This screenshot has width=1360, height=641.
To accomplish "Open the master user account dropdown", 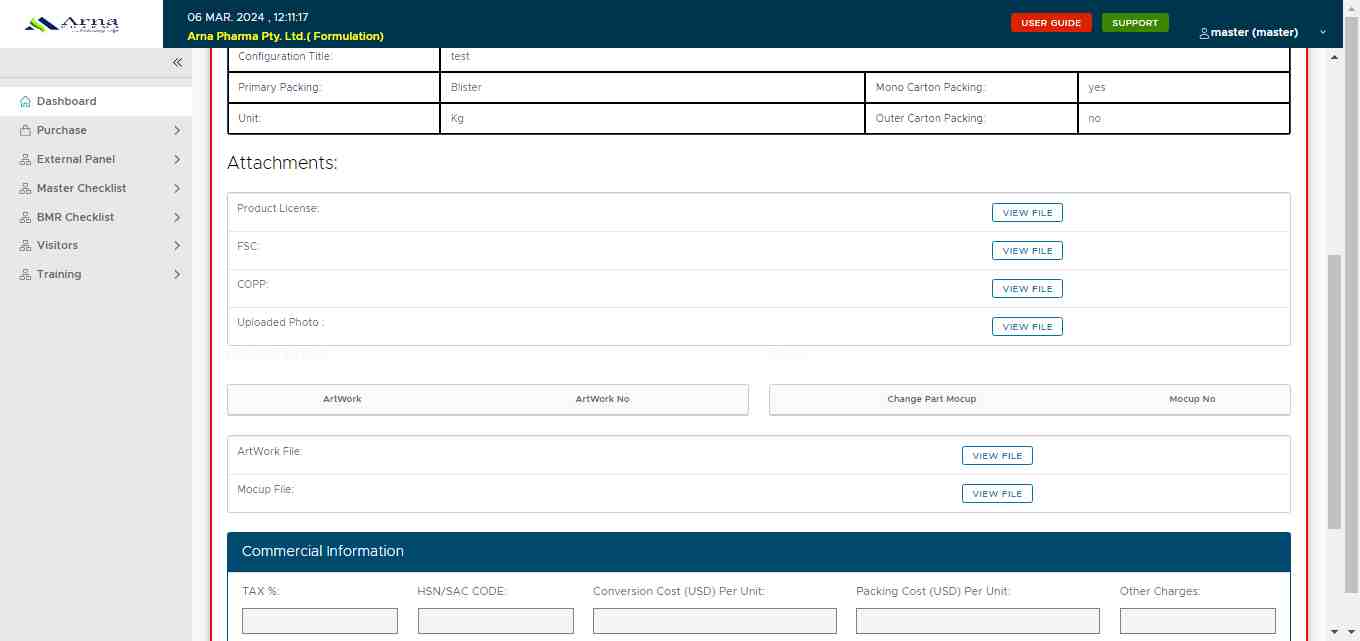I will point(1262,32).
